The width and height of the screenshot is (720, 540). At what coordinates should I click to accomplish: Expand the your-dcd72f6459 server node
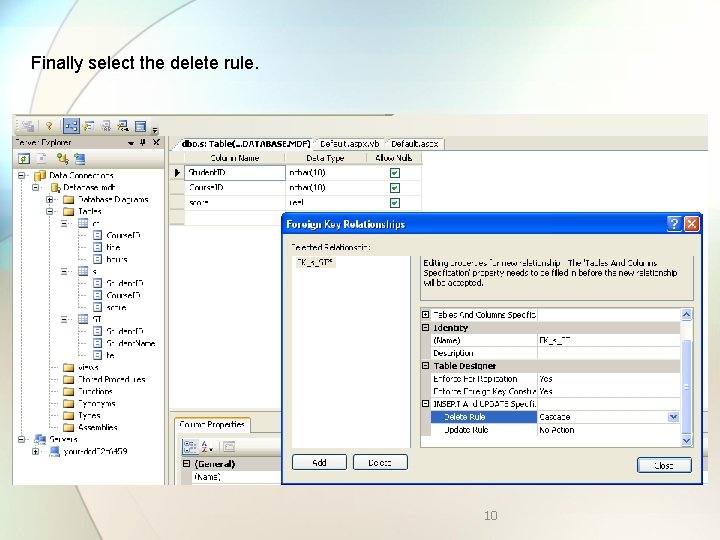coord(35,451)
